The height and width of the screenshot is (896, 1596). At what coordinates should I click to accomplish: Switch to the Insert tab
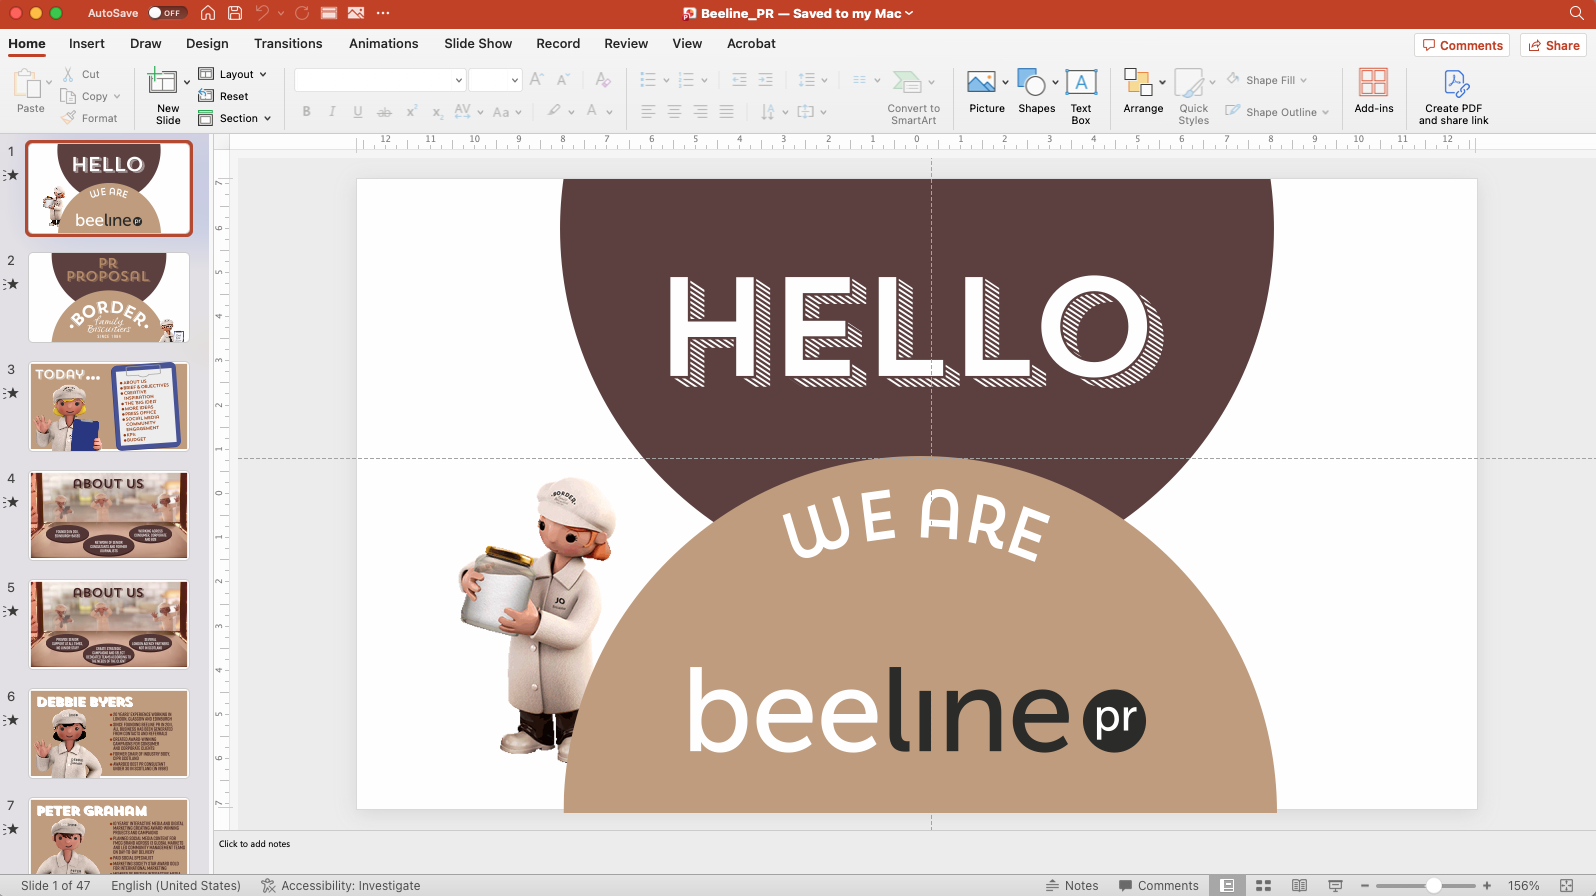[87, 43]
